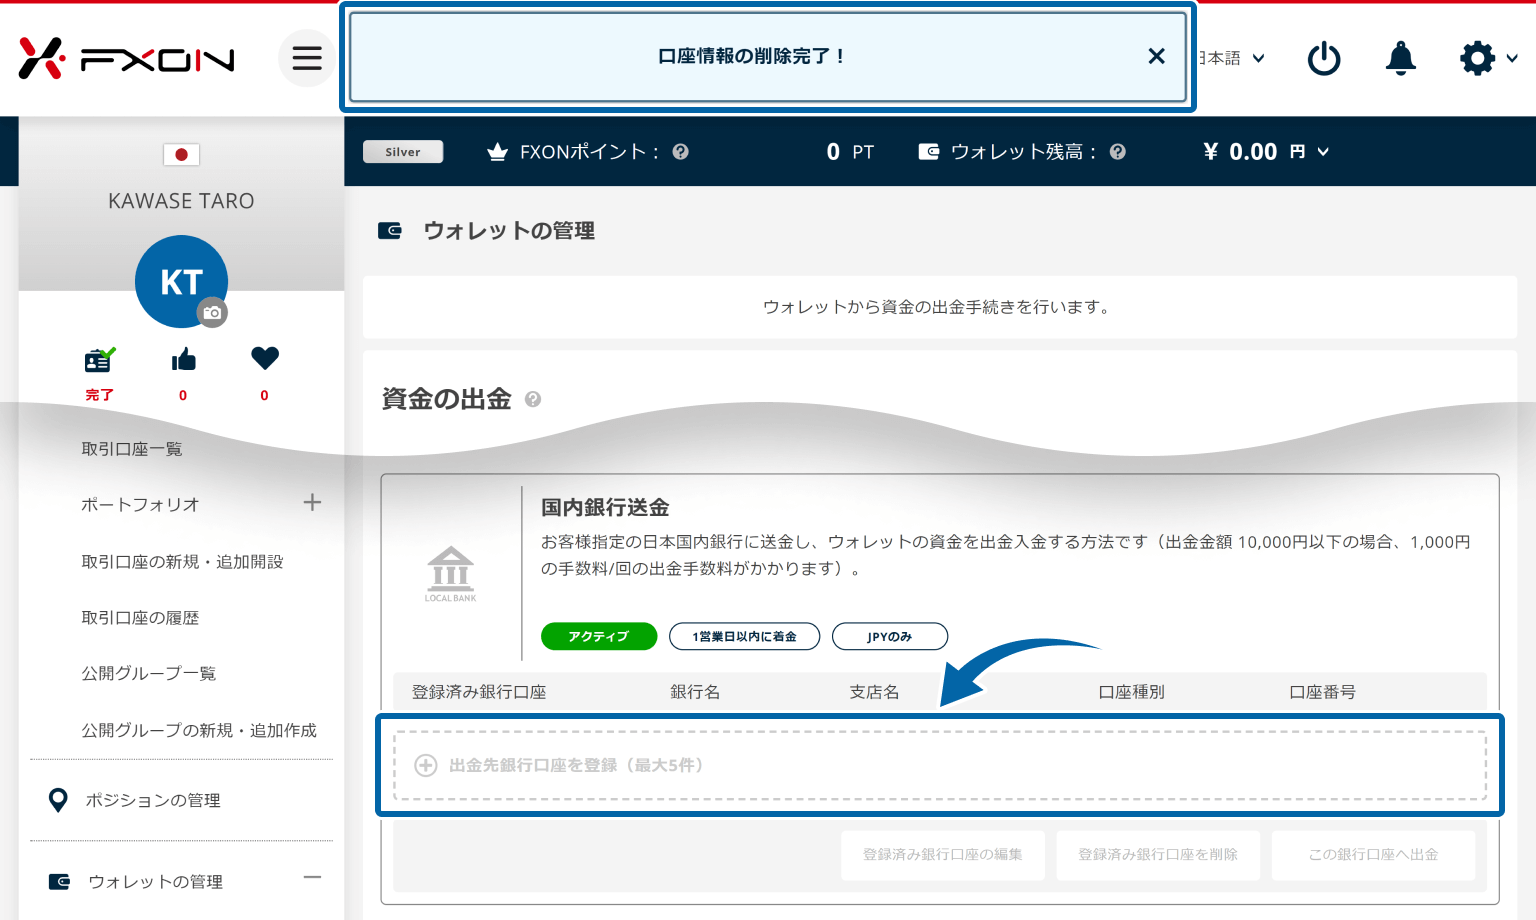Click the 登録済み銀行口座 column header

[x=479, y=692]
